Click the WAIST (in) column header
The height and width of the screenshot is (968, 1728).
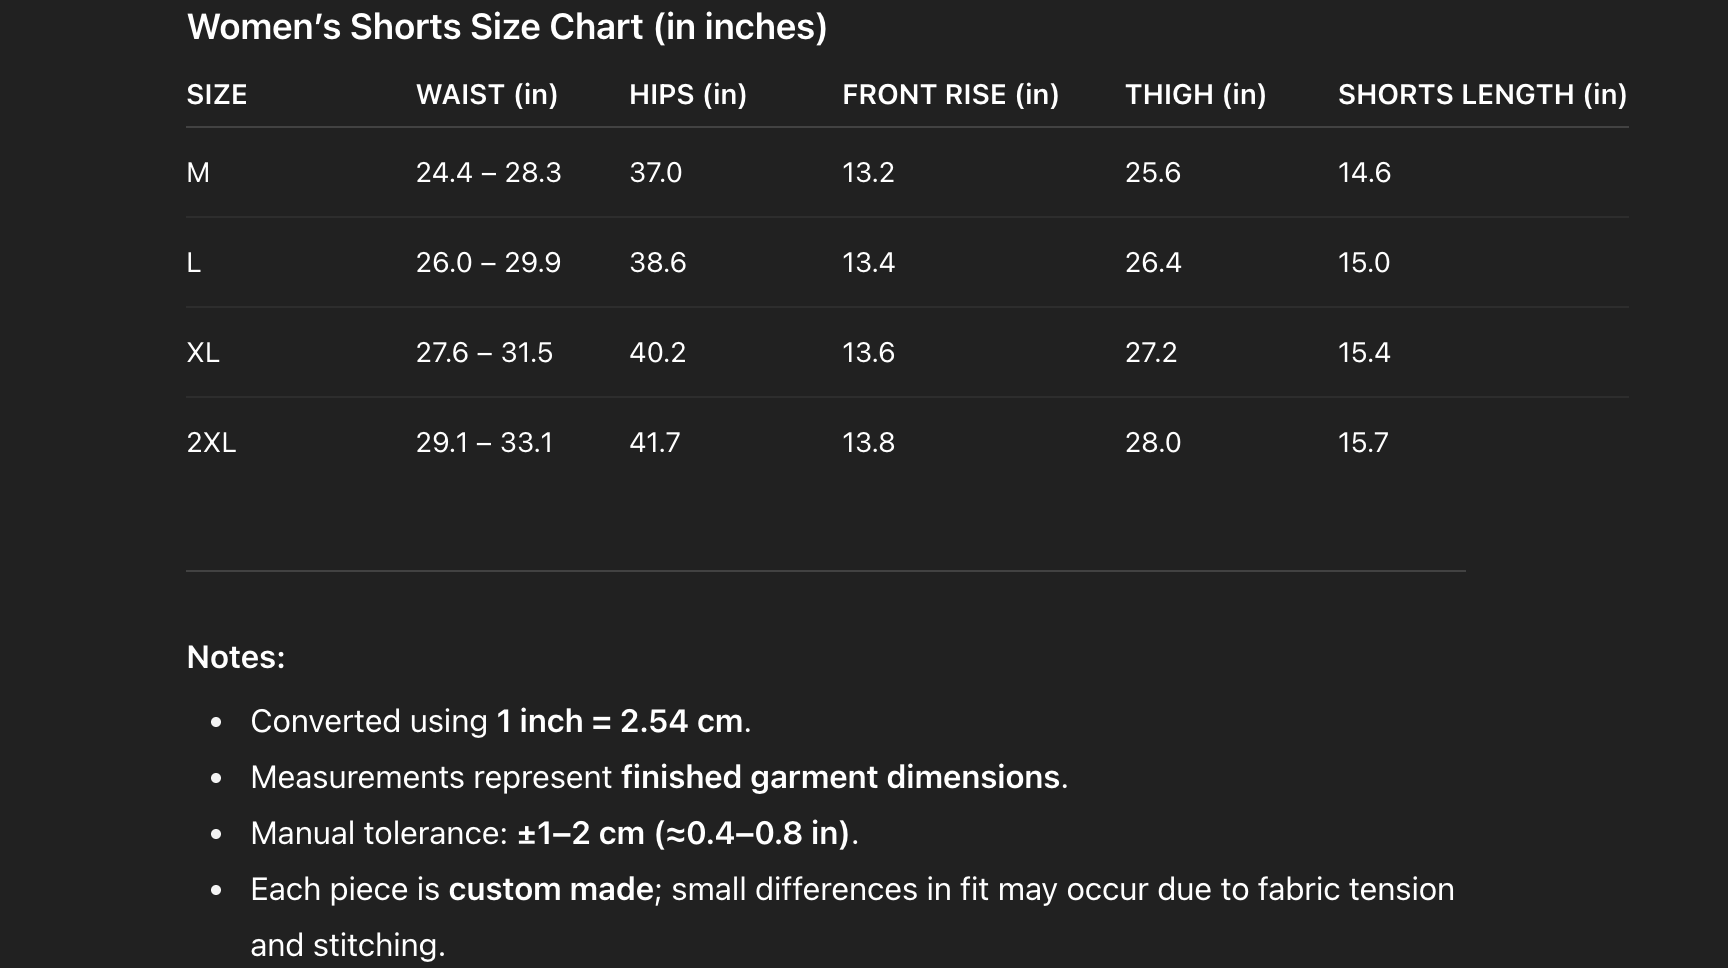click(x=486, y=95)
